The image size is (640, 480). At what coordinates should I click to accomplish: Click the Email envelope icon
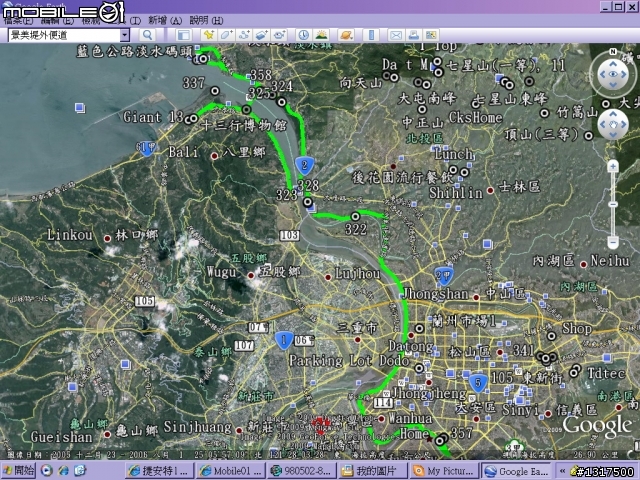[x=396, y=35]
